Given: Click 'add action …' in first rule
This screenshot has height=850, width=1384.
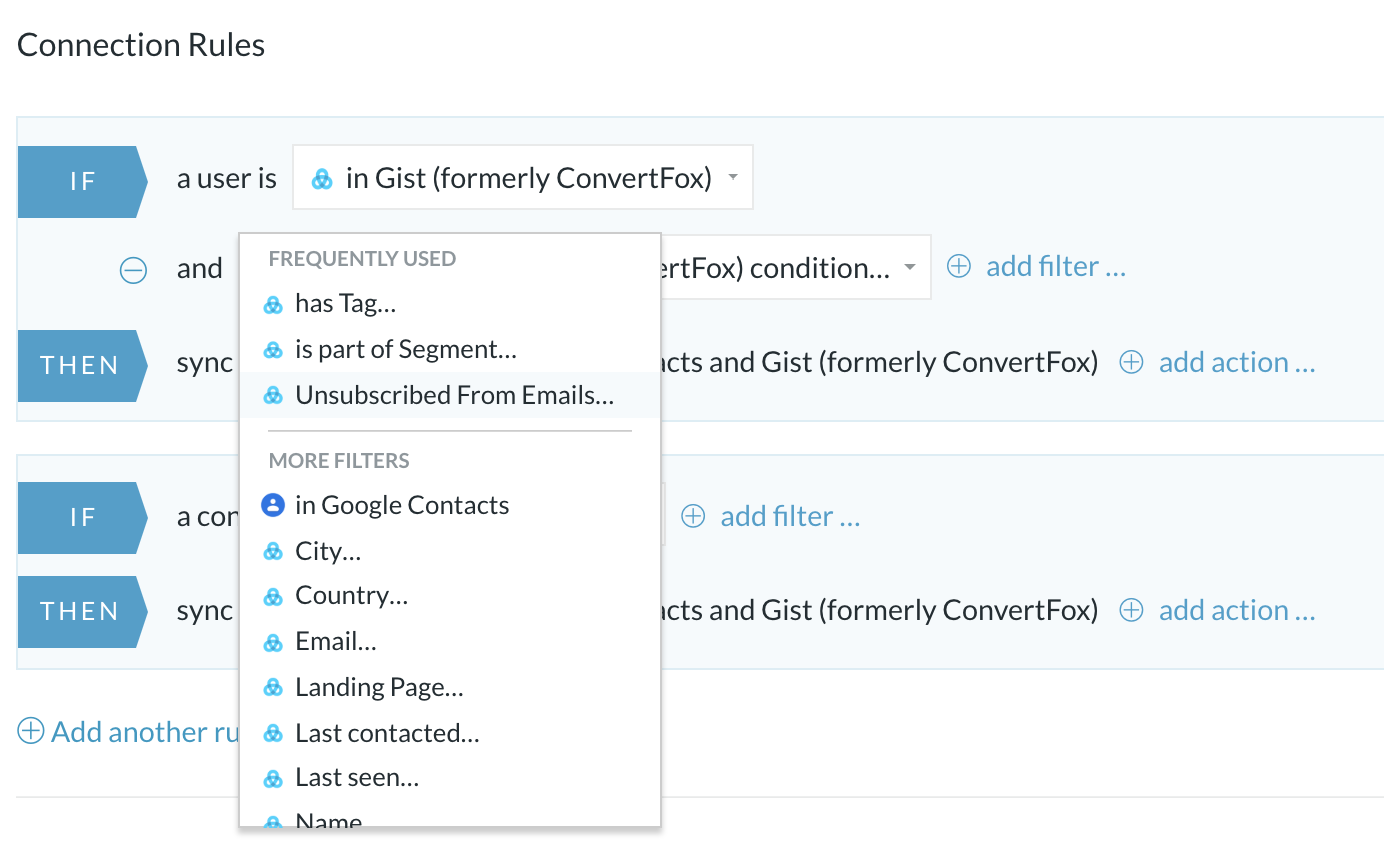Looking at the screenshot, I should pos(1237,362).
